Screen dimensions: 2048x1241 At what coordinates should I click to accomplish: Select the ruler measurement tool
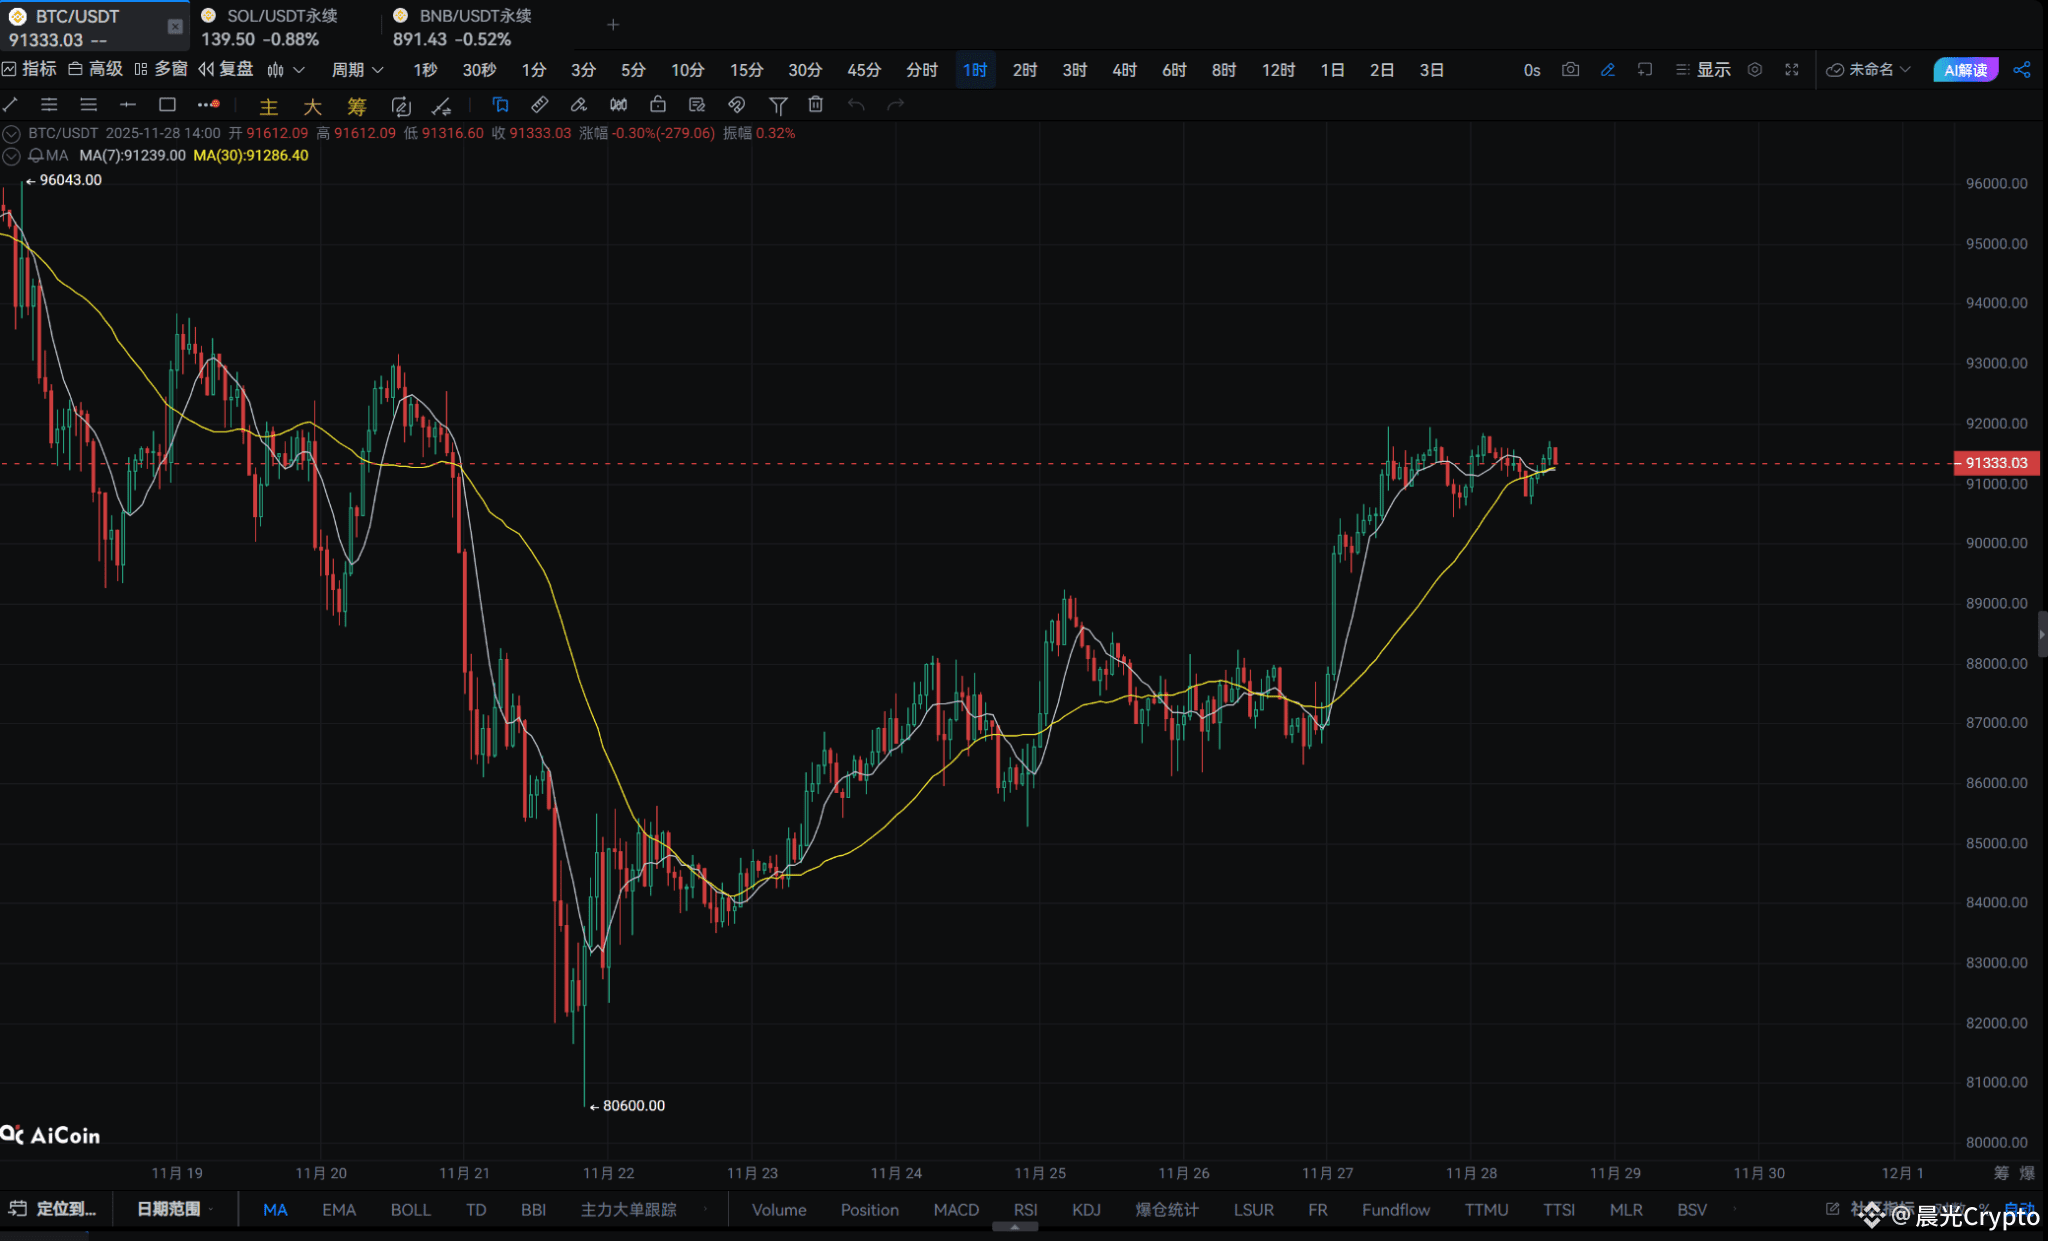(x=539, y=105)
